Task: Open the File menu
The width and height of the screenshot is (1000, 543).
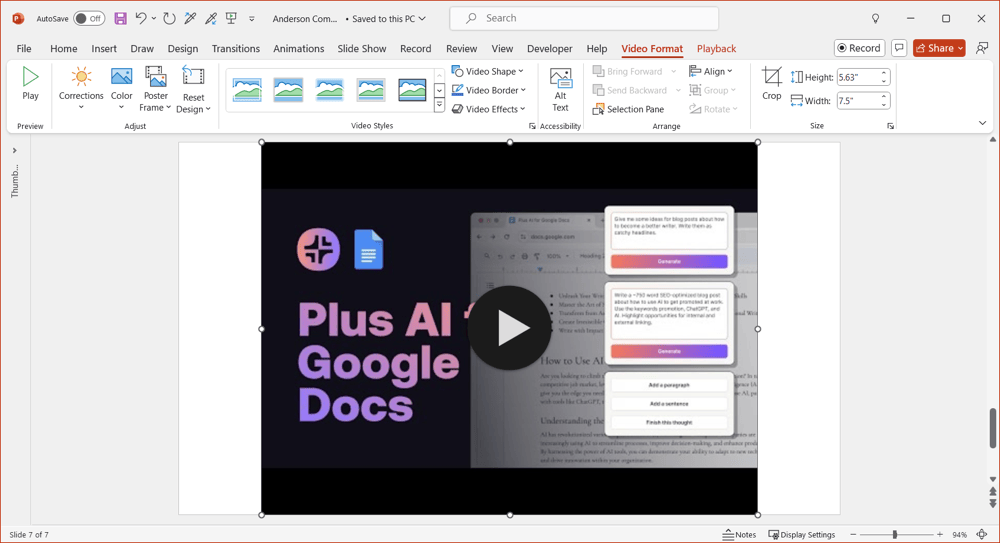Action: (24, 48)
